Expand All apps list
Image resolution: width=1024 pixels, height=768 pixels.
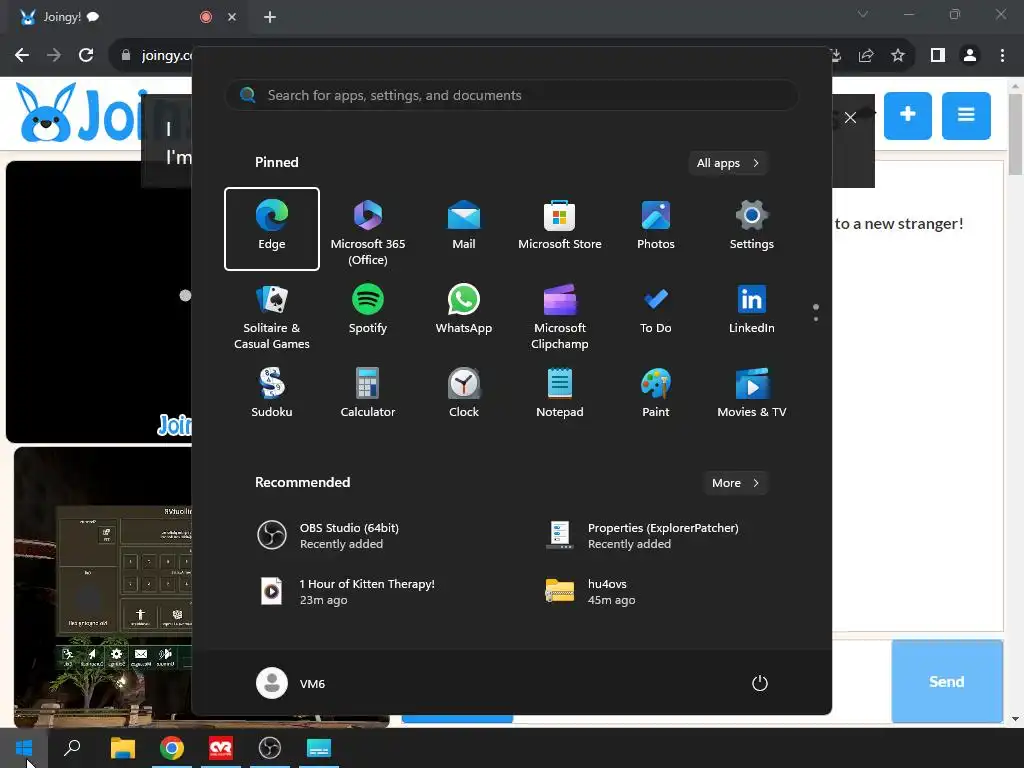pyautogui.click(x=728, y=163)
